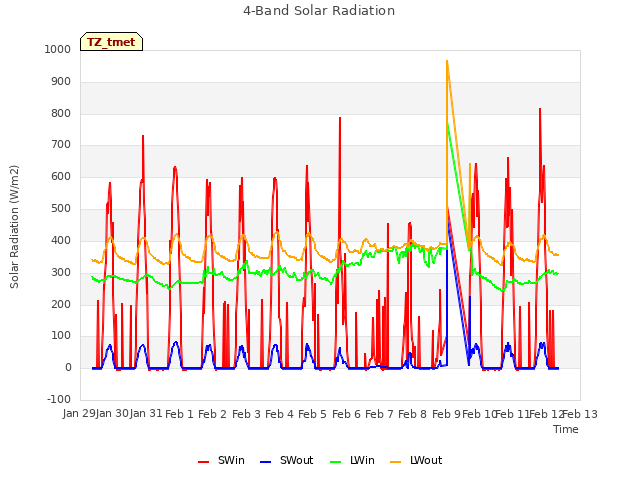Click the Jan 31 x-axis date label
The image size is (640, 480).
[146, 413]
